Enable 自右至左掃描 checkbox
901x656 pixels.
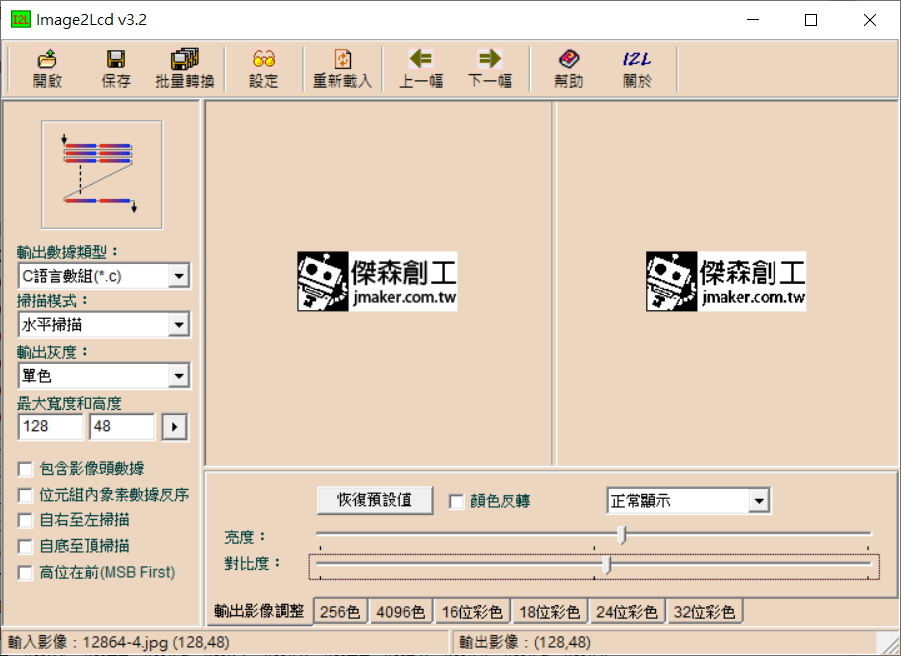pos(25,520)
